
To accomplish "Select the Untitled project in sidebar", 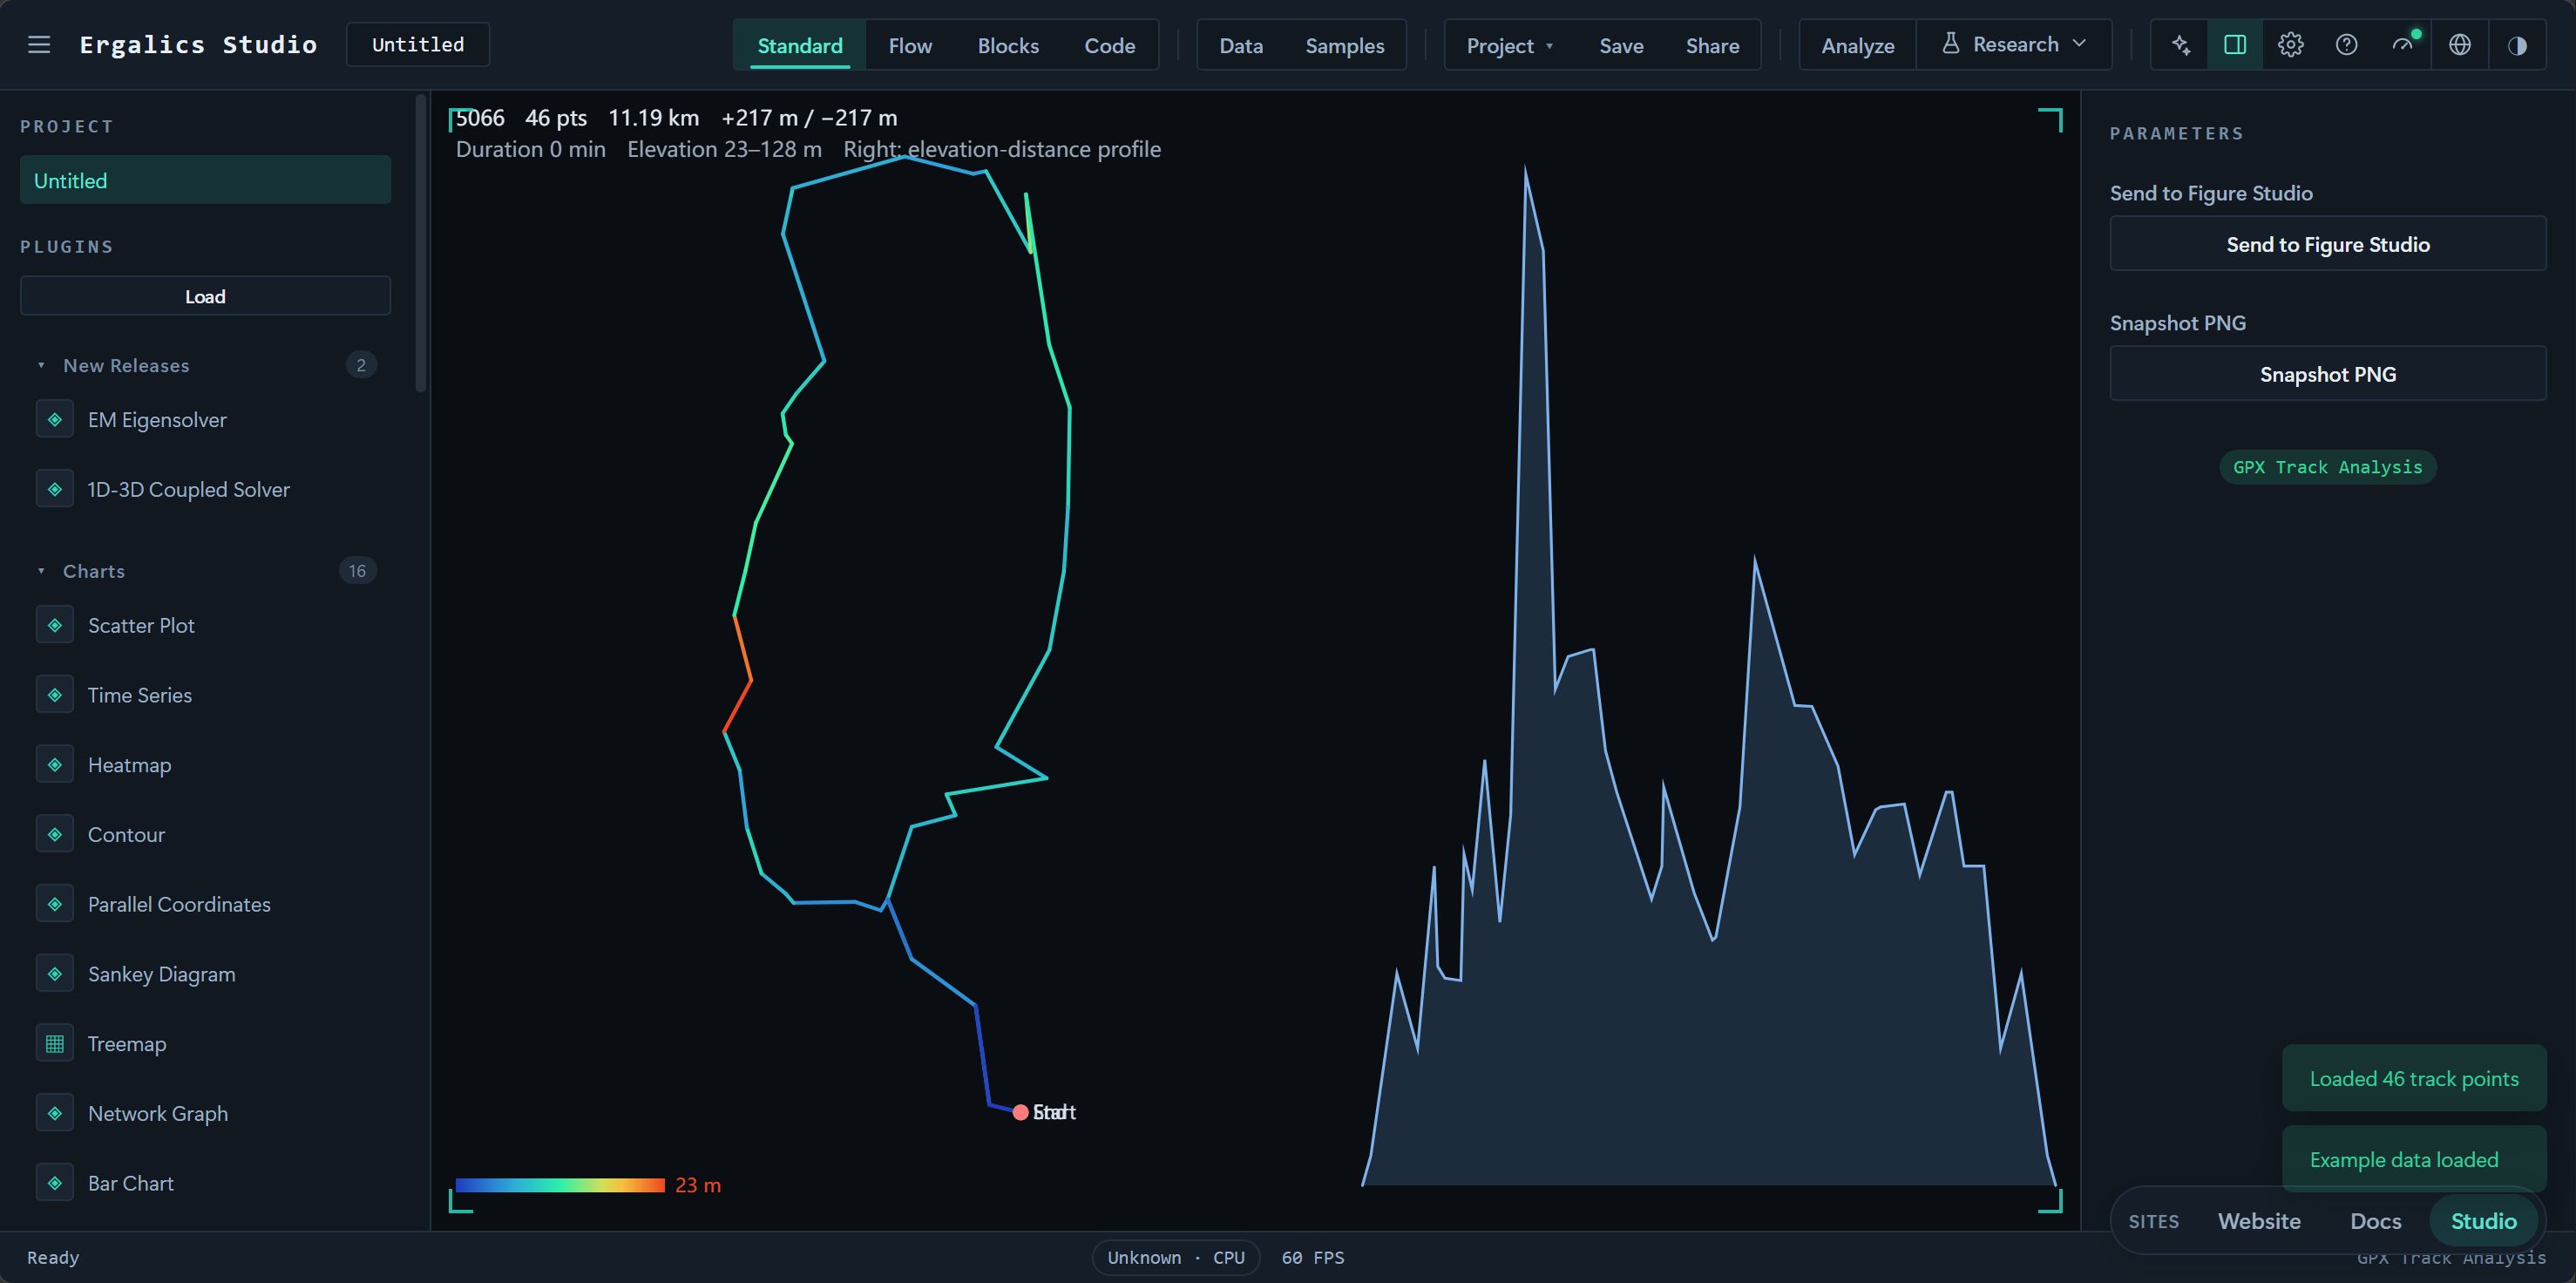I will pyautogui.click(x=205, y=180).
